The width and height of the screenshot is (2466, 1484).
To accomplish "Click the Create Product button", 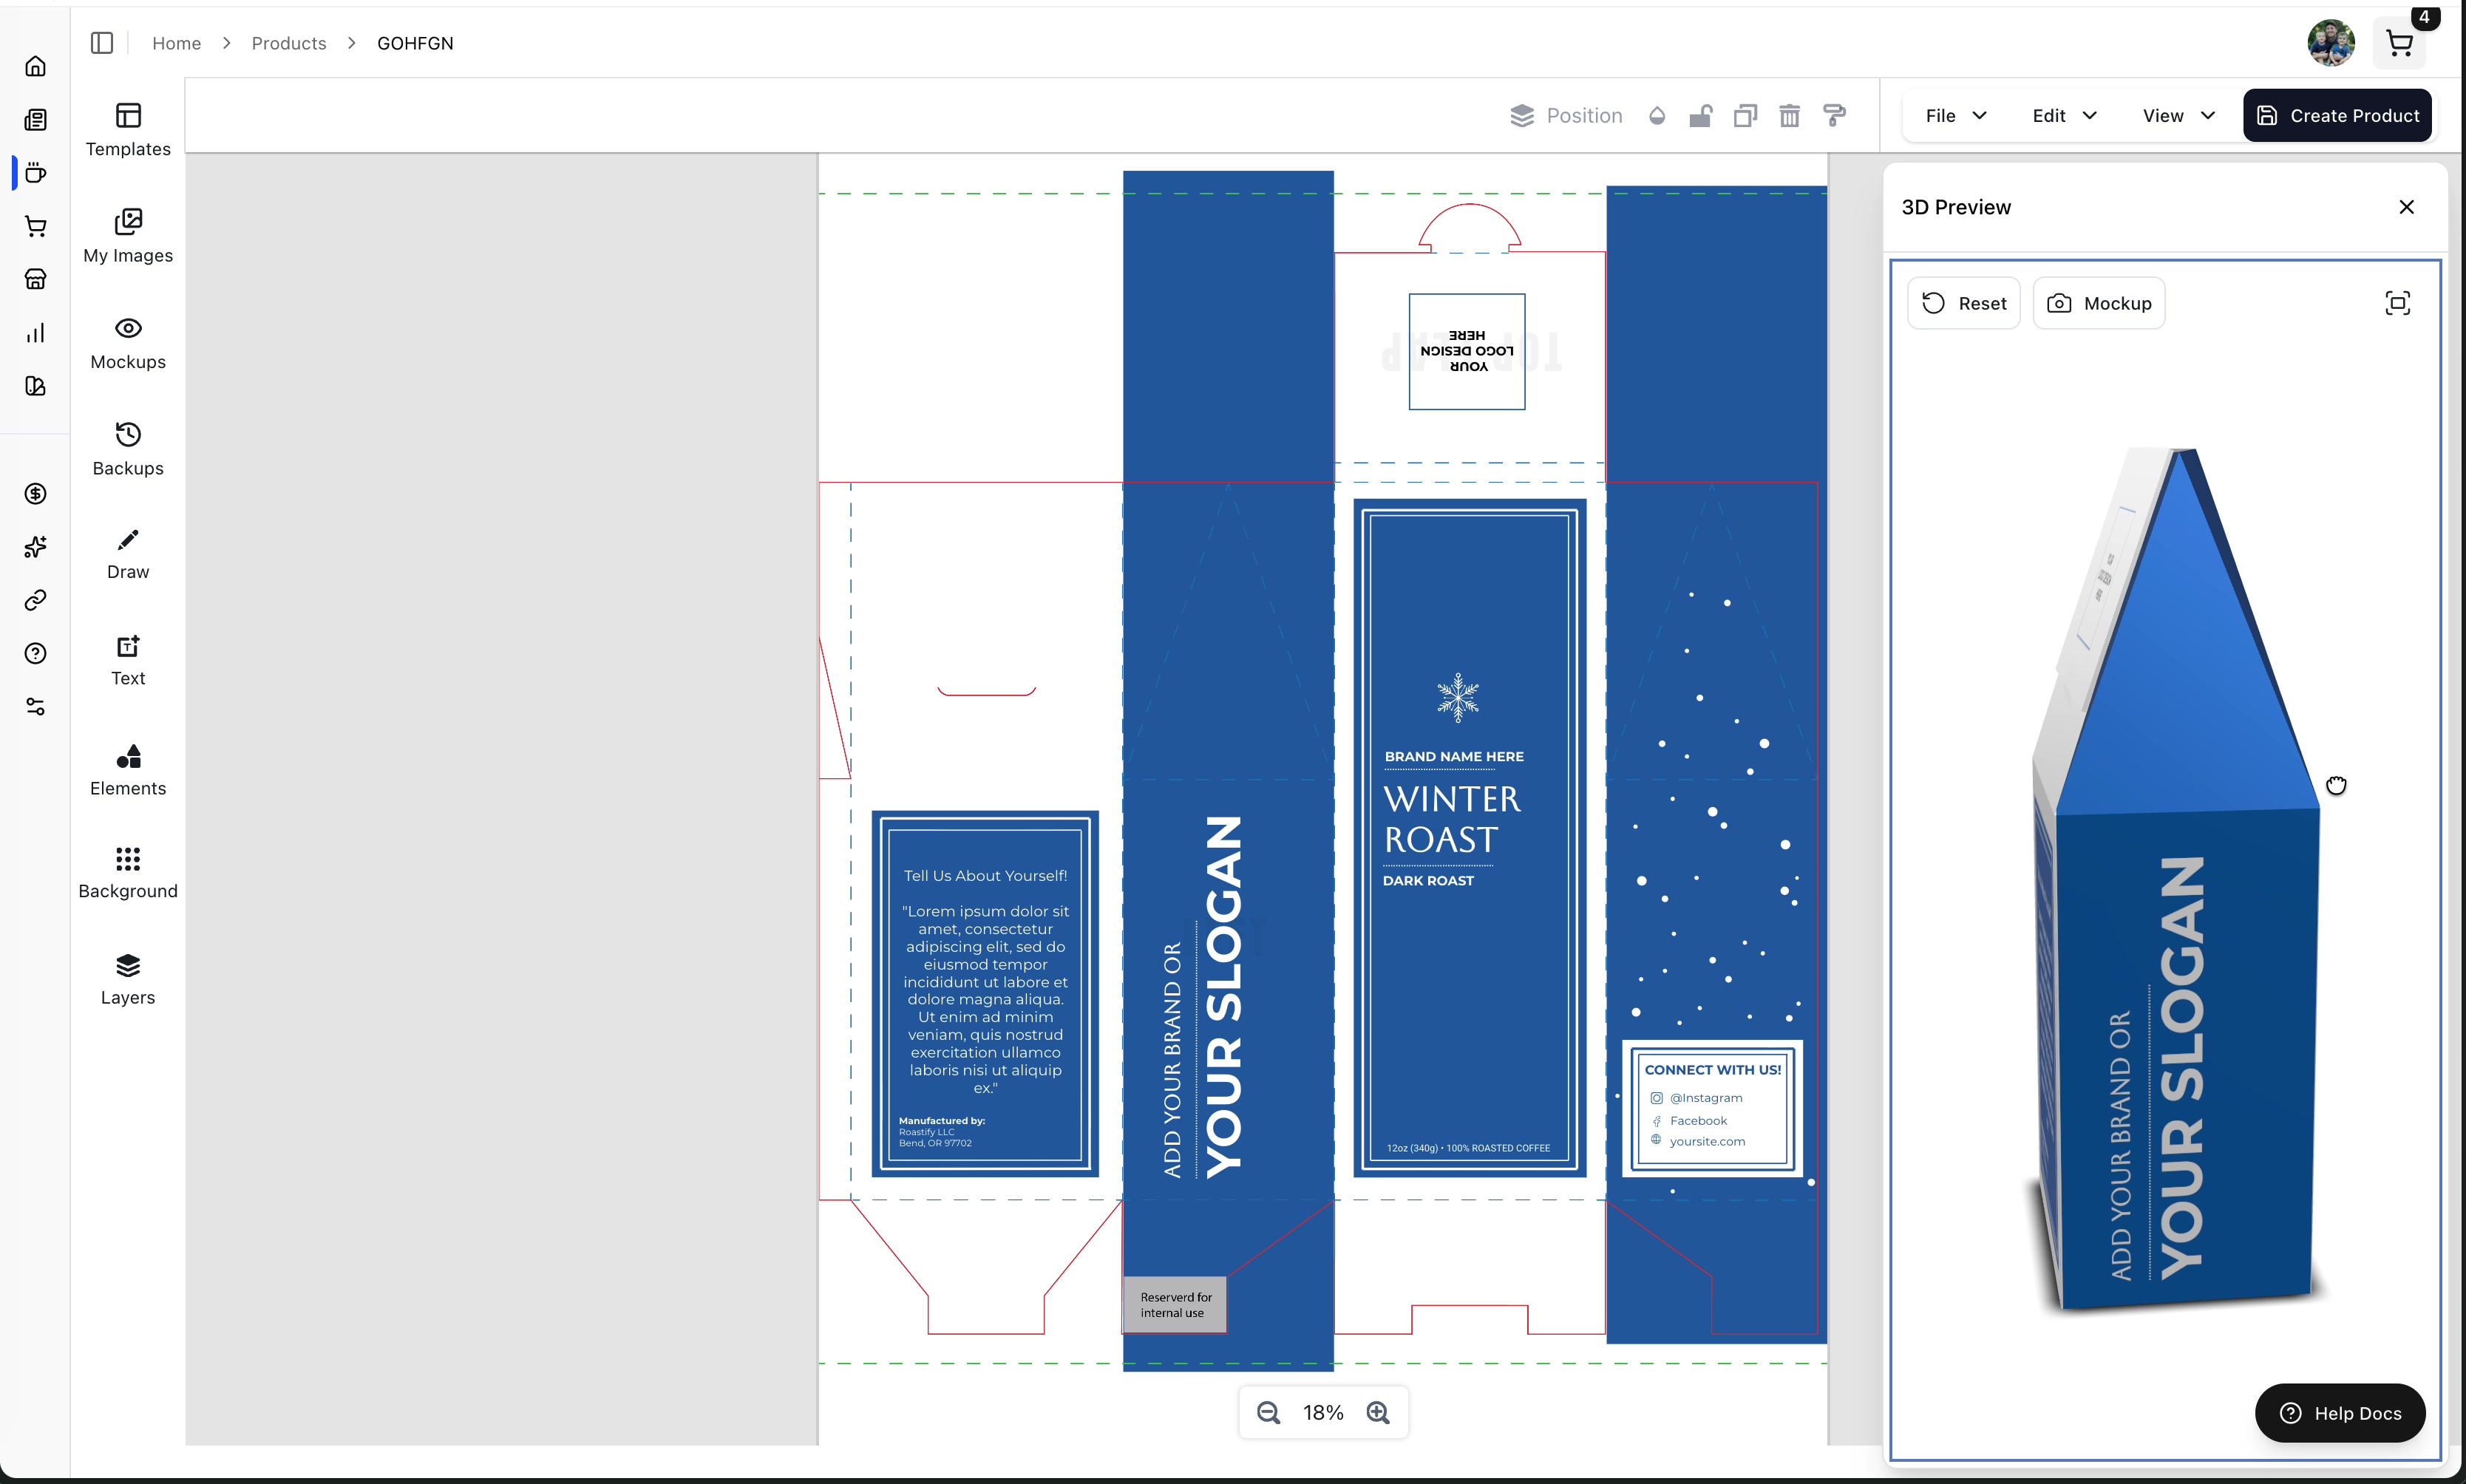I will tap(2337, 115).
